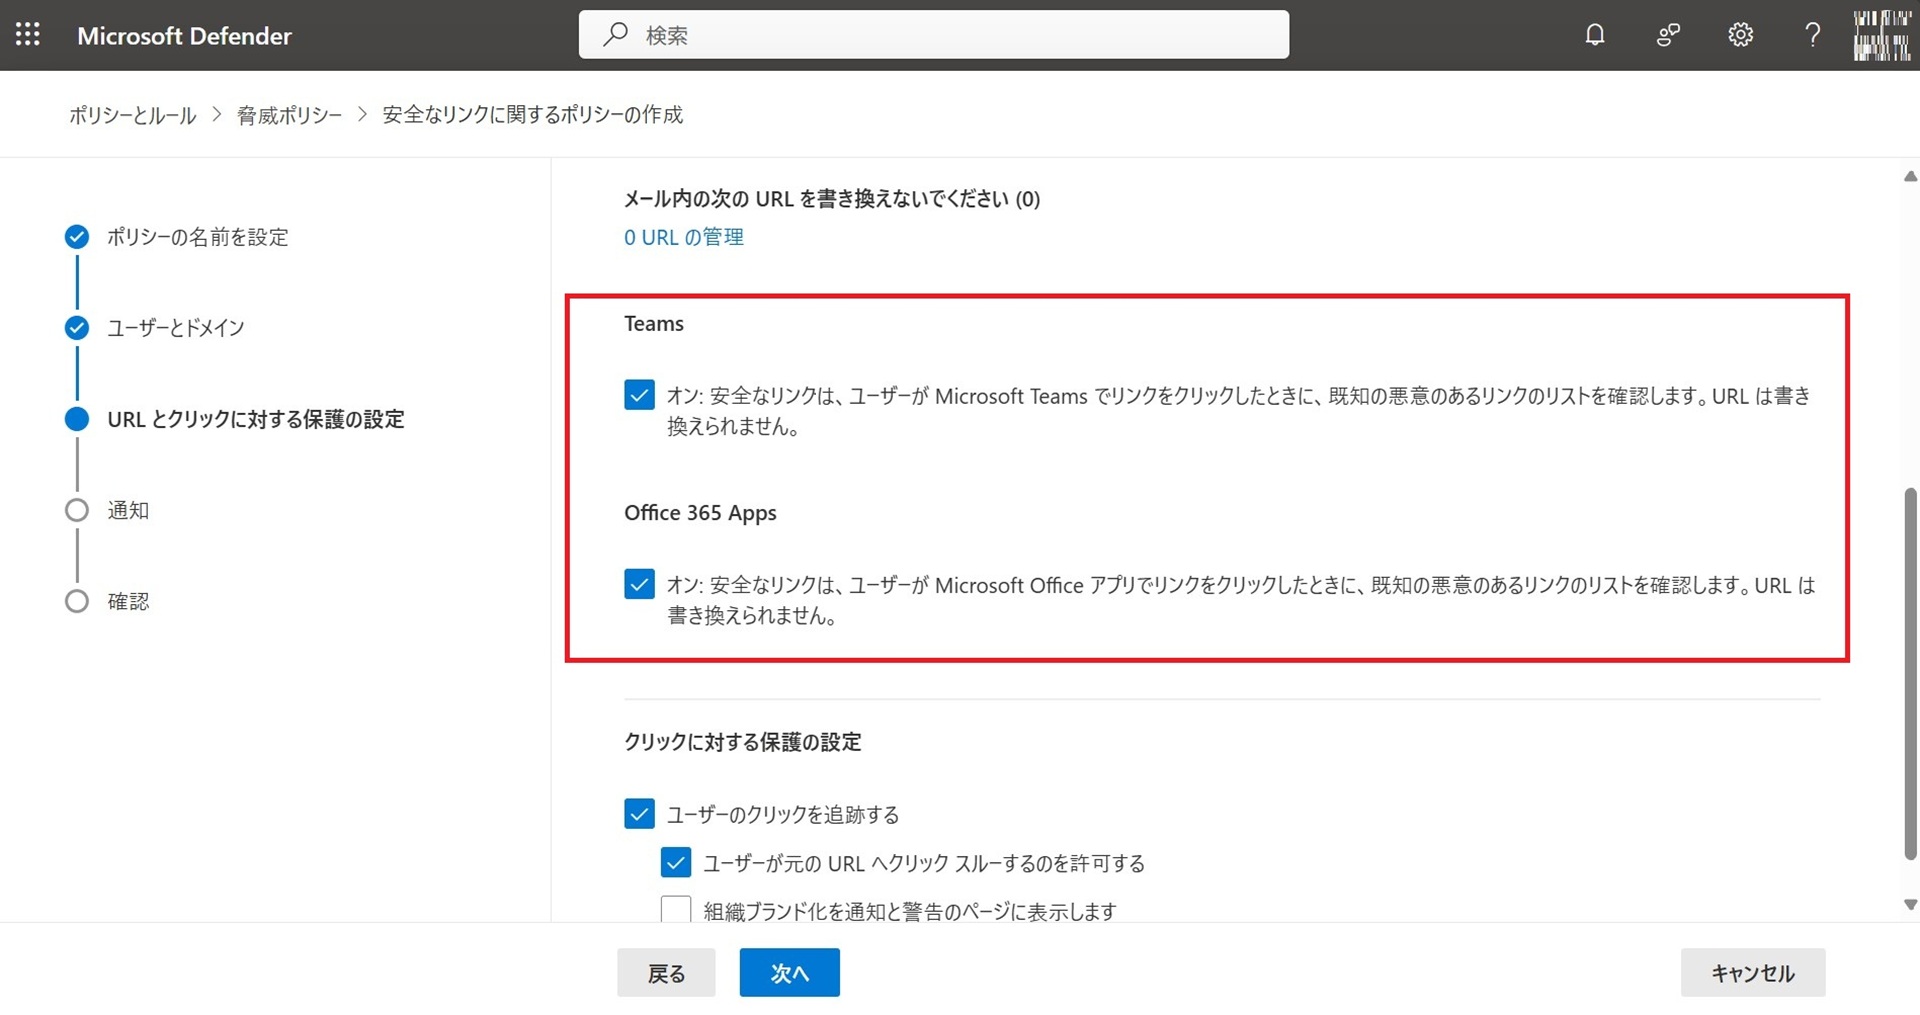Open the account profile avatar
The width and height of the screenshot is (1920, 1015).
1882,35
